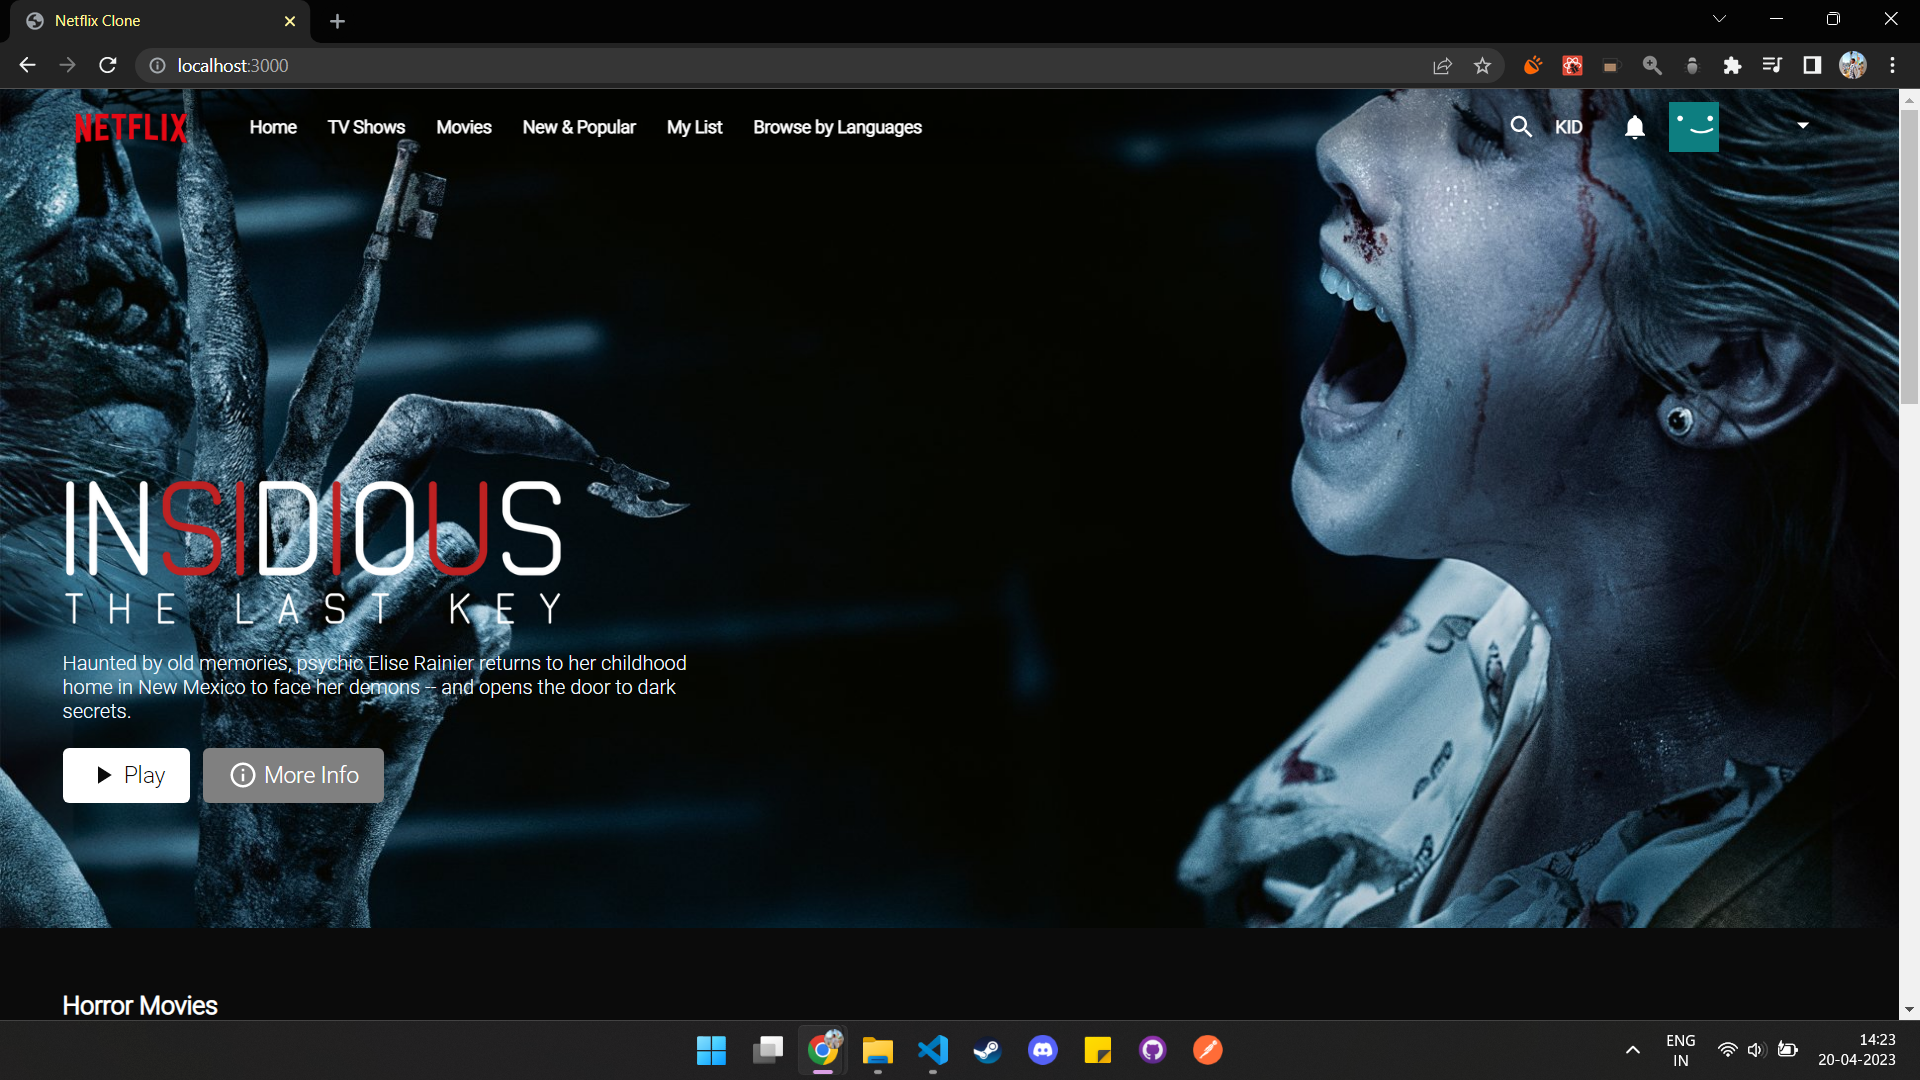Click KID in the navbar
Image resolution: width=1920 pixels, height=1080 pixels.
pyautogui.click(x=1569, y=127)
